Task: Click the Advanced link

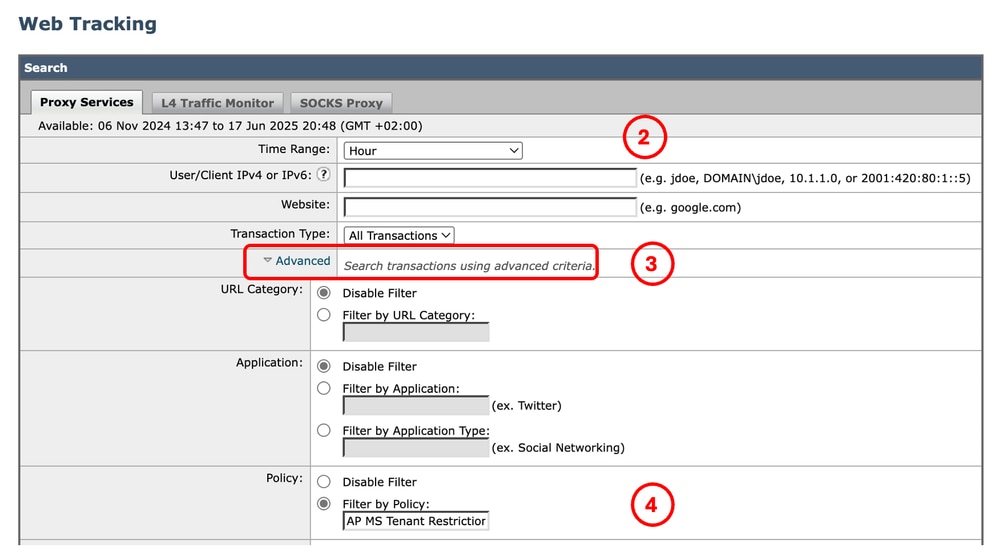Action: 303,260
